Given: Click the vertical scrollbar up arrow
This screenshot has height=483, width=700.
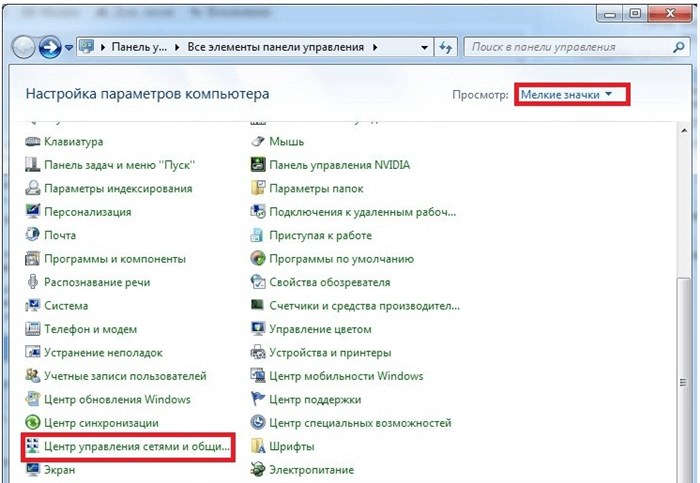Looking at the screenshot, I should click(684, 131).
